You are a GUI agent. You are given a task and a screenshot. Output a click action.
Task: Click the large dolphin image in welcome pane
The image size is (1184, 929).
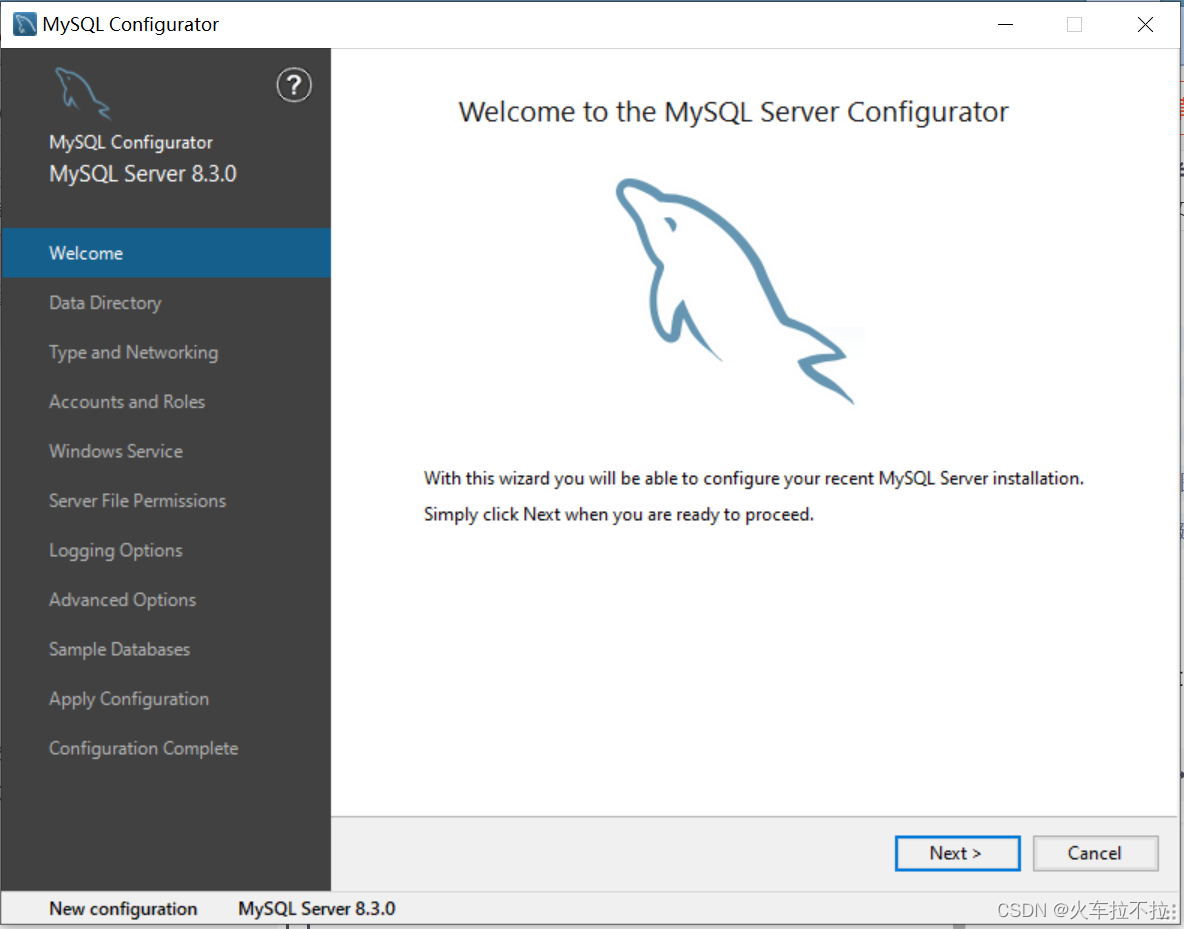click(734, 291)
